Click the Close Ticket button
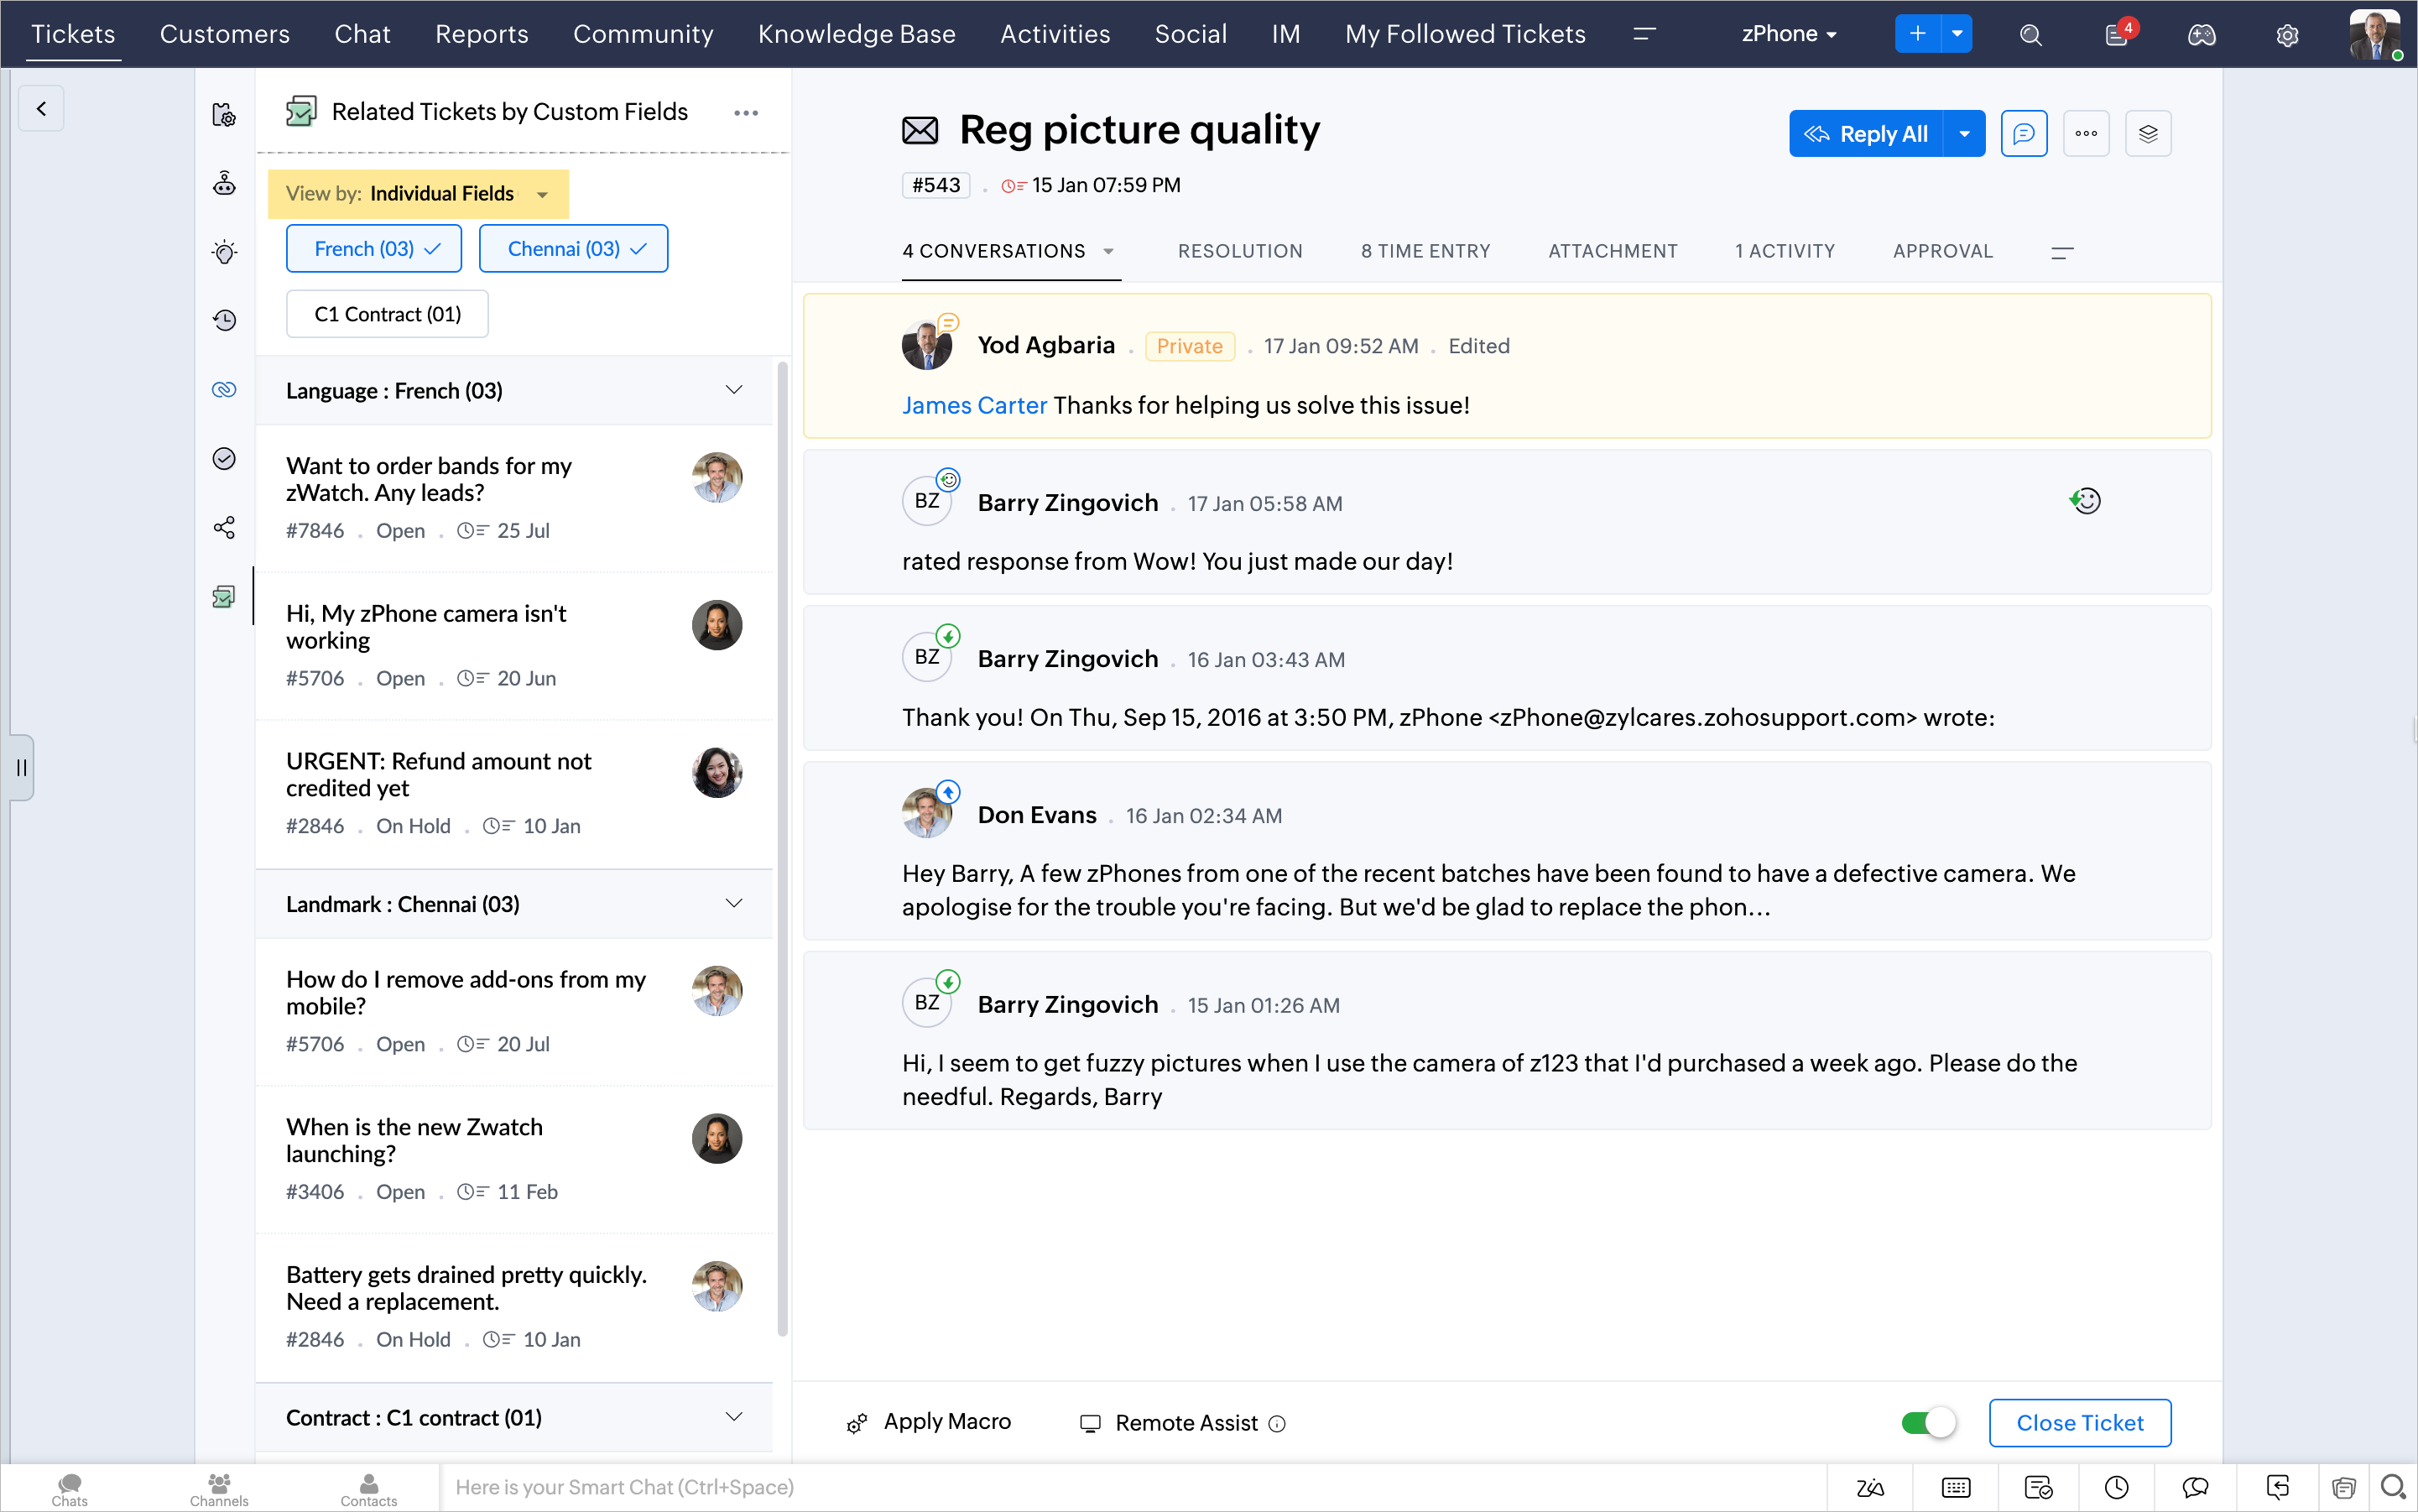 point(2080,1422)
